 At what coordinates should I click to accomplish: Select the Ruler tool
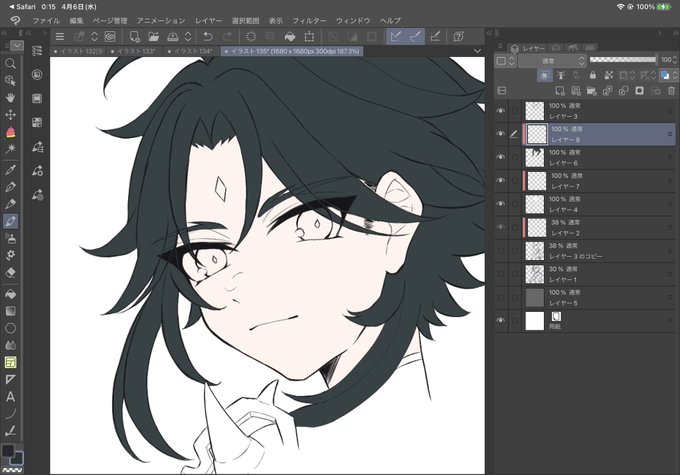[x=10, y=380]
